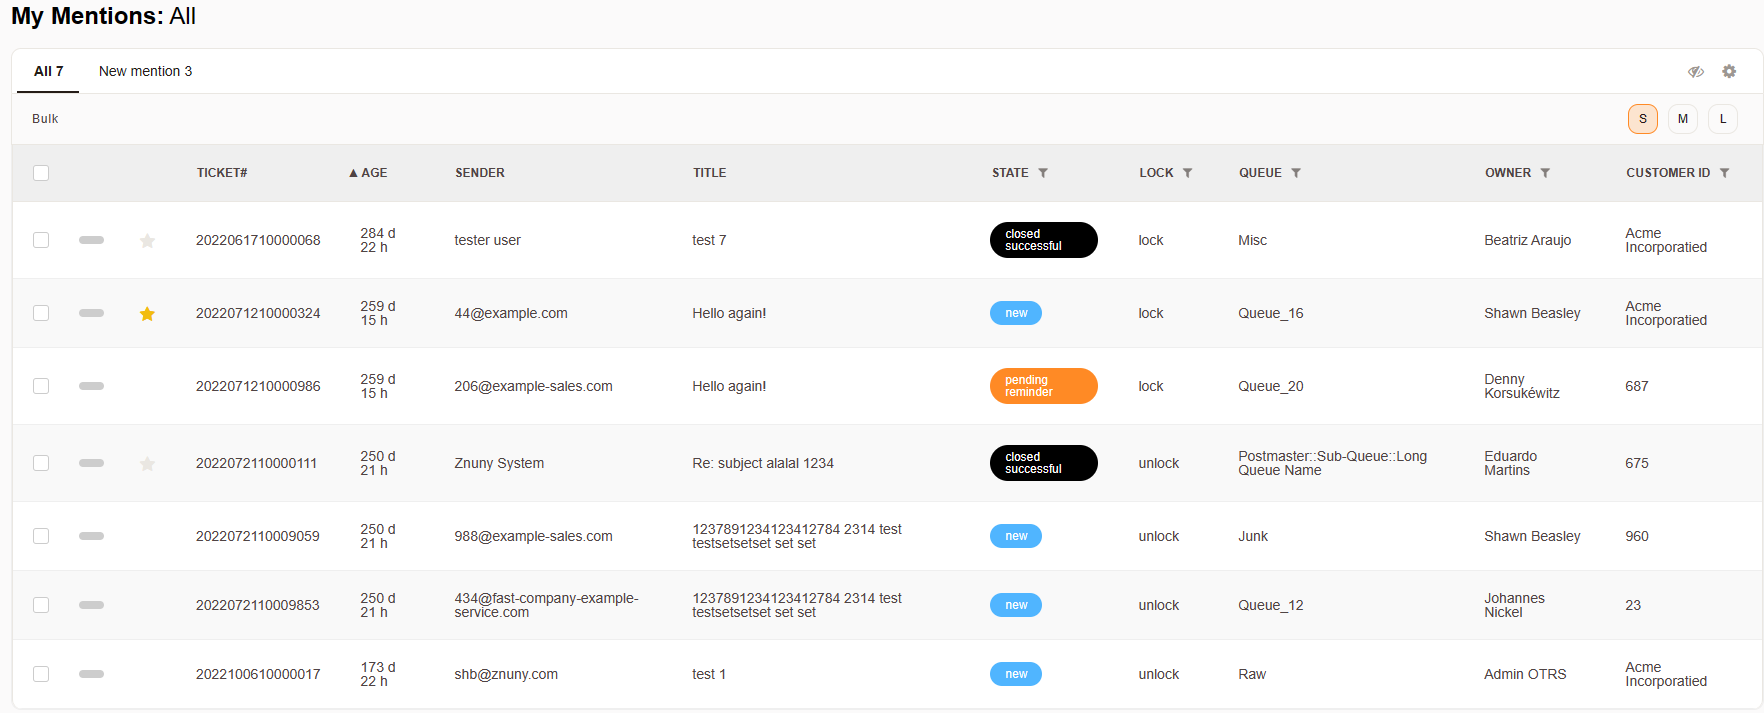
Task: Click the Bulk action button
Action: coord(45,119)
